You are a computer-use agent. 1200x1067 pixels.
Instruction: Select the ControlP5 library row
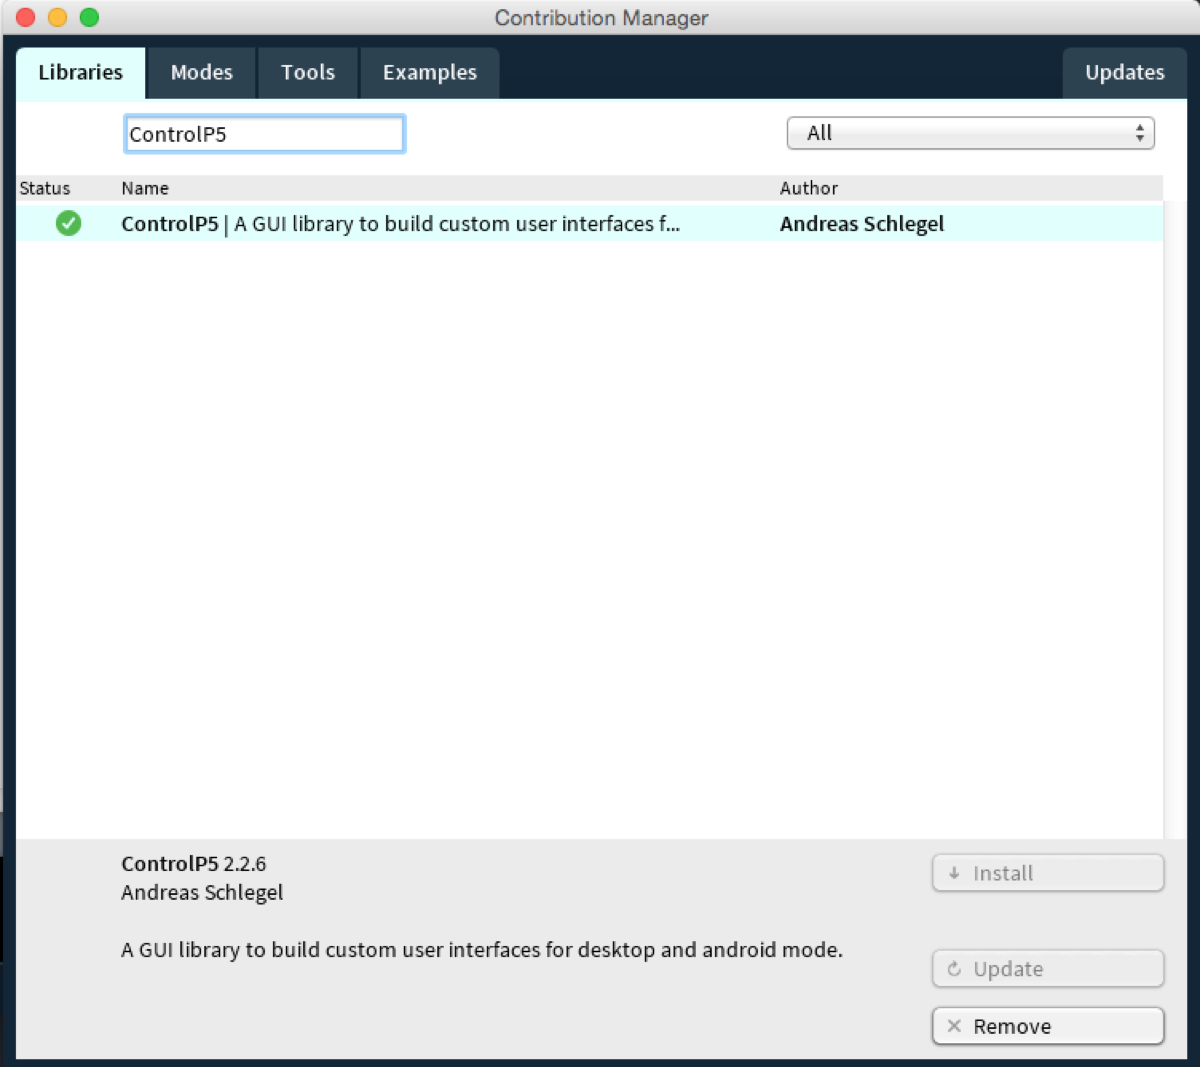click(590, 223)
